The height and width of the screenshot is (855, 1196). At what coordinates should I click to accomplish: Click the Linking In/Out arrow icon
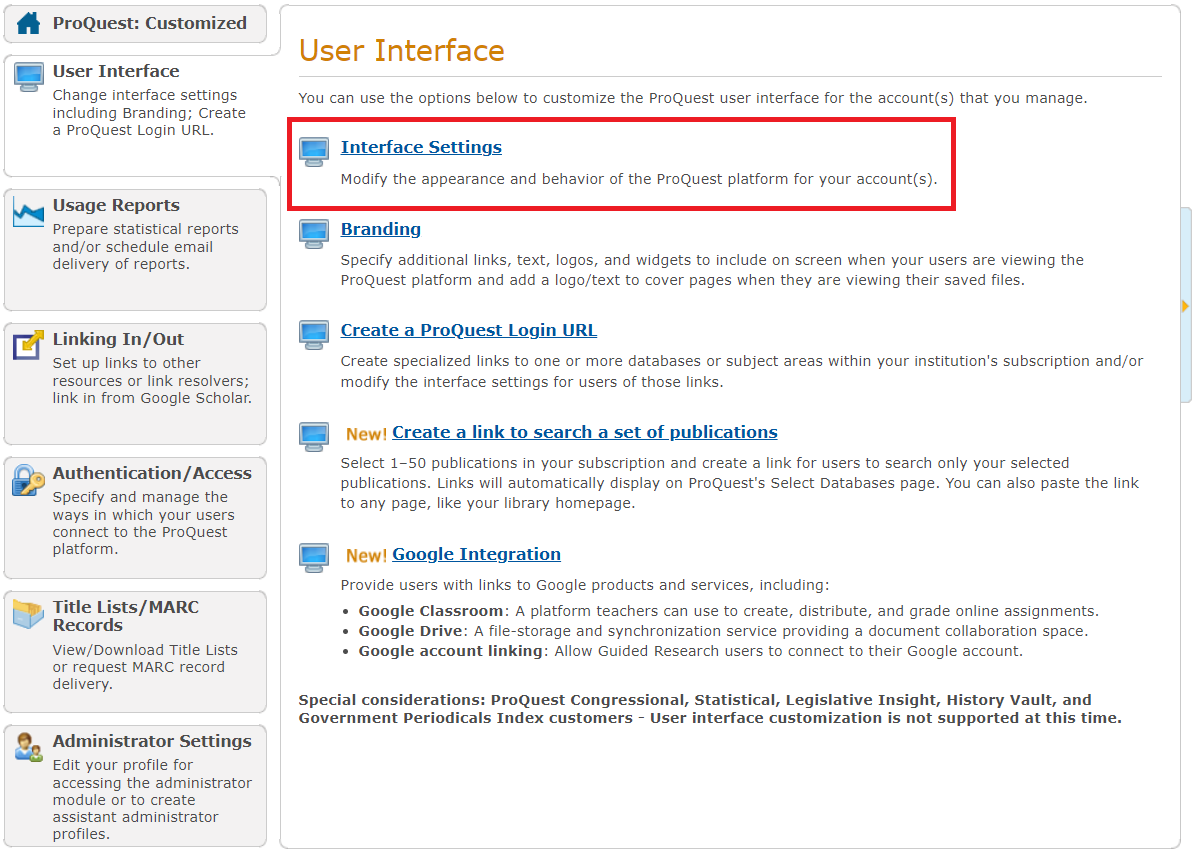(29, 345)
